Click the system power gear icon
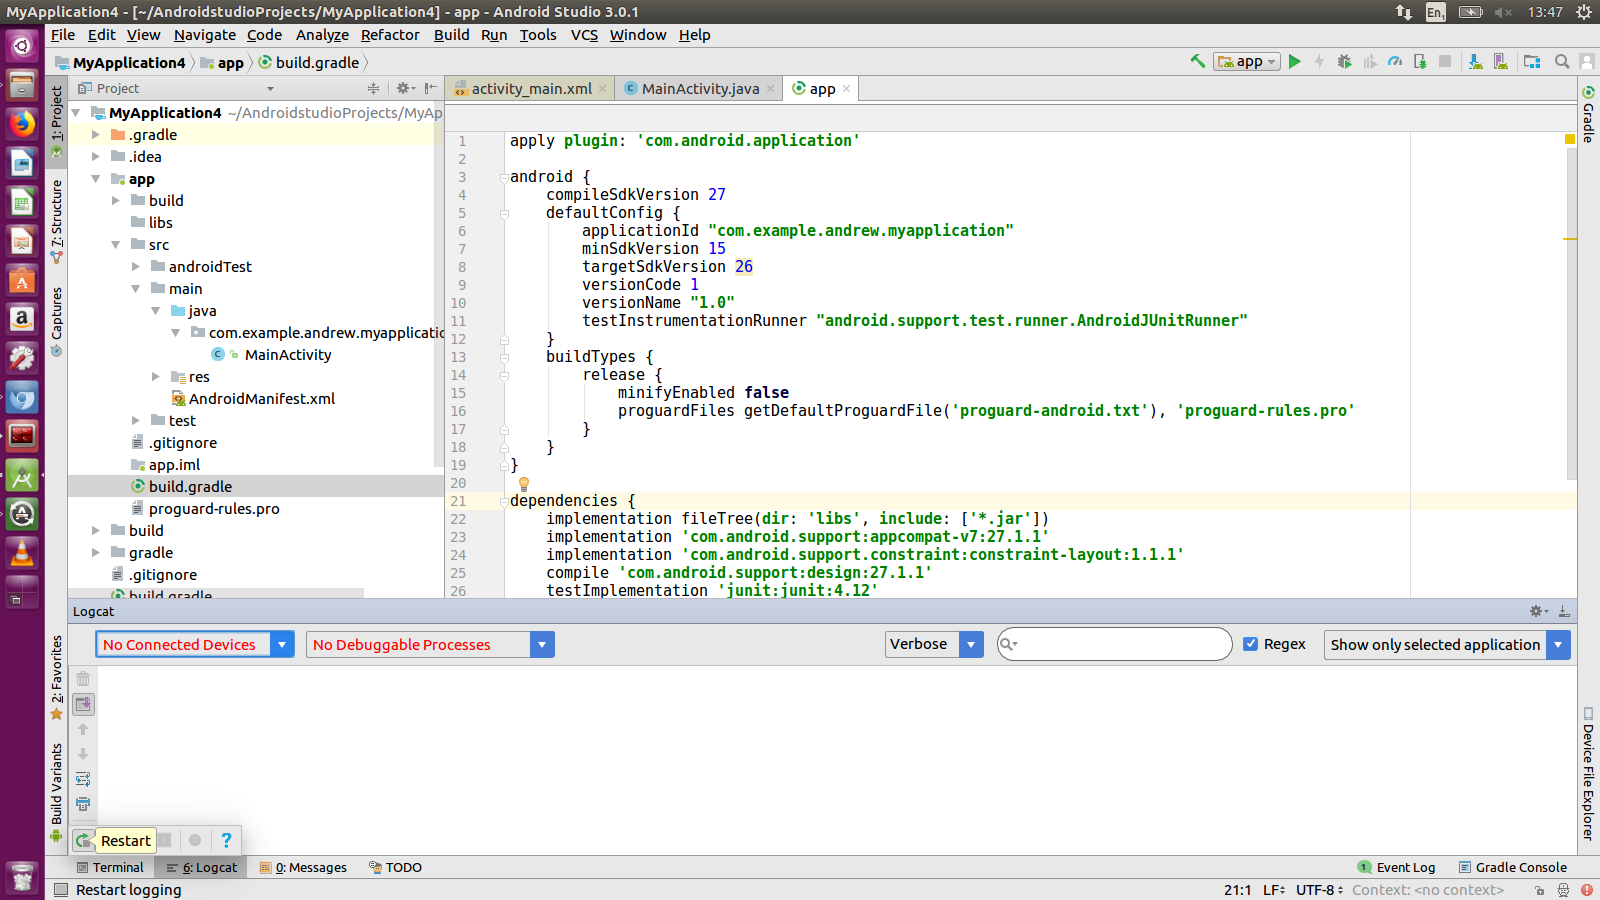This screenshot has height=900, width=1600. click(1584, 12)
